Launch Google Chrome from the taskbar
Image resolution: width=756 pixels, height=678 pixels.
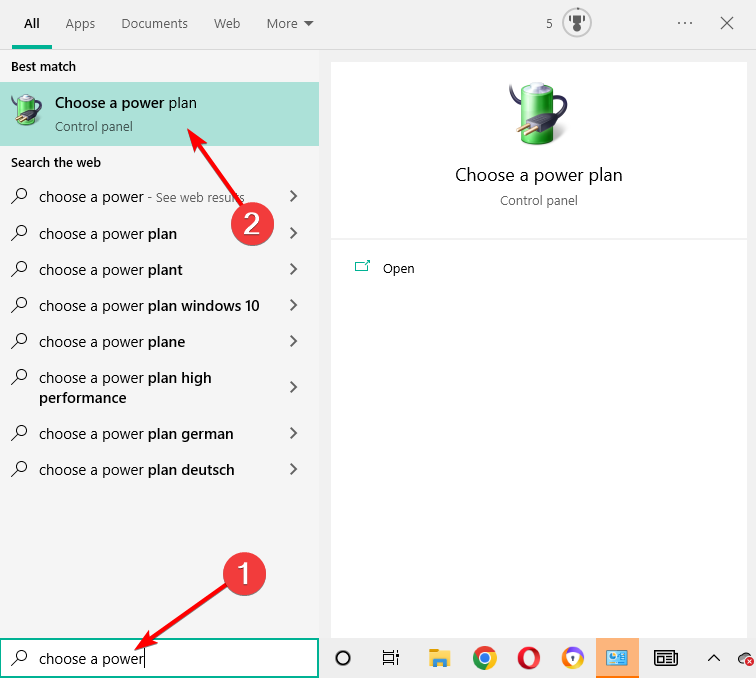485,658
